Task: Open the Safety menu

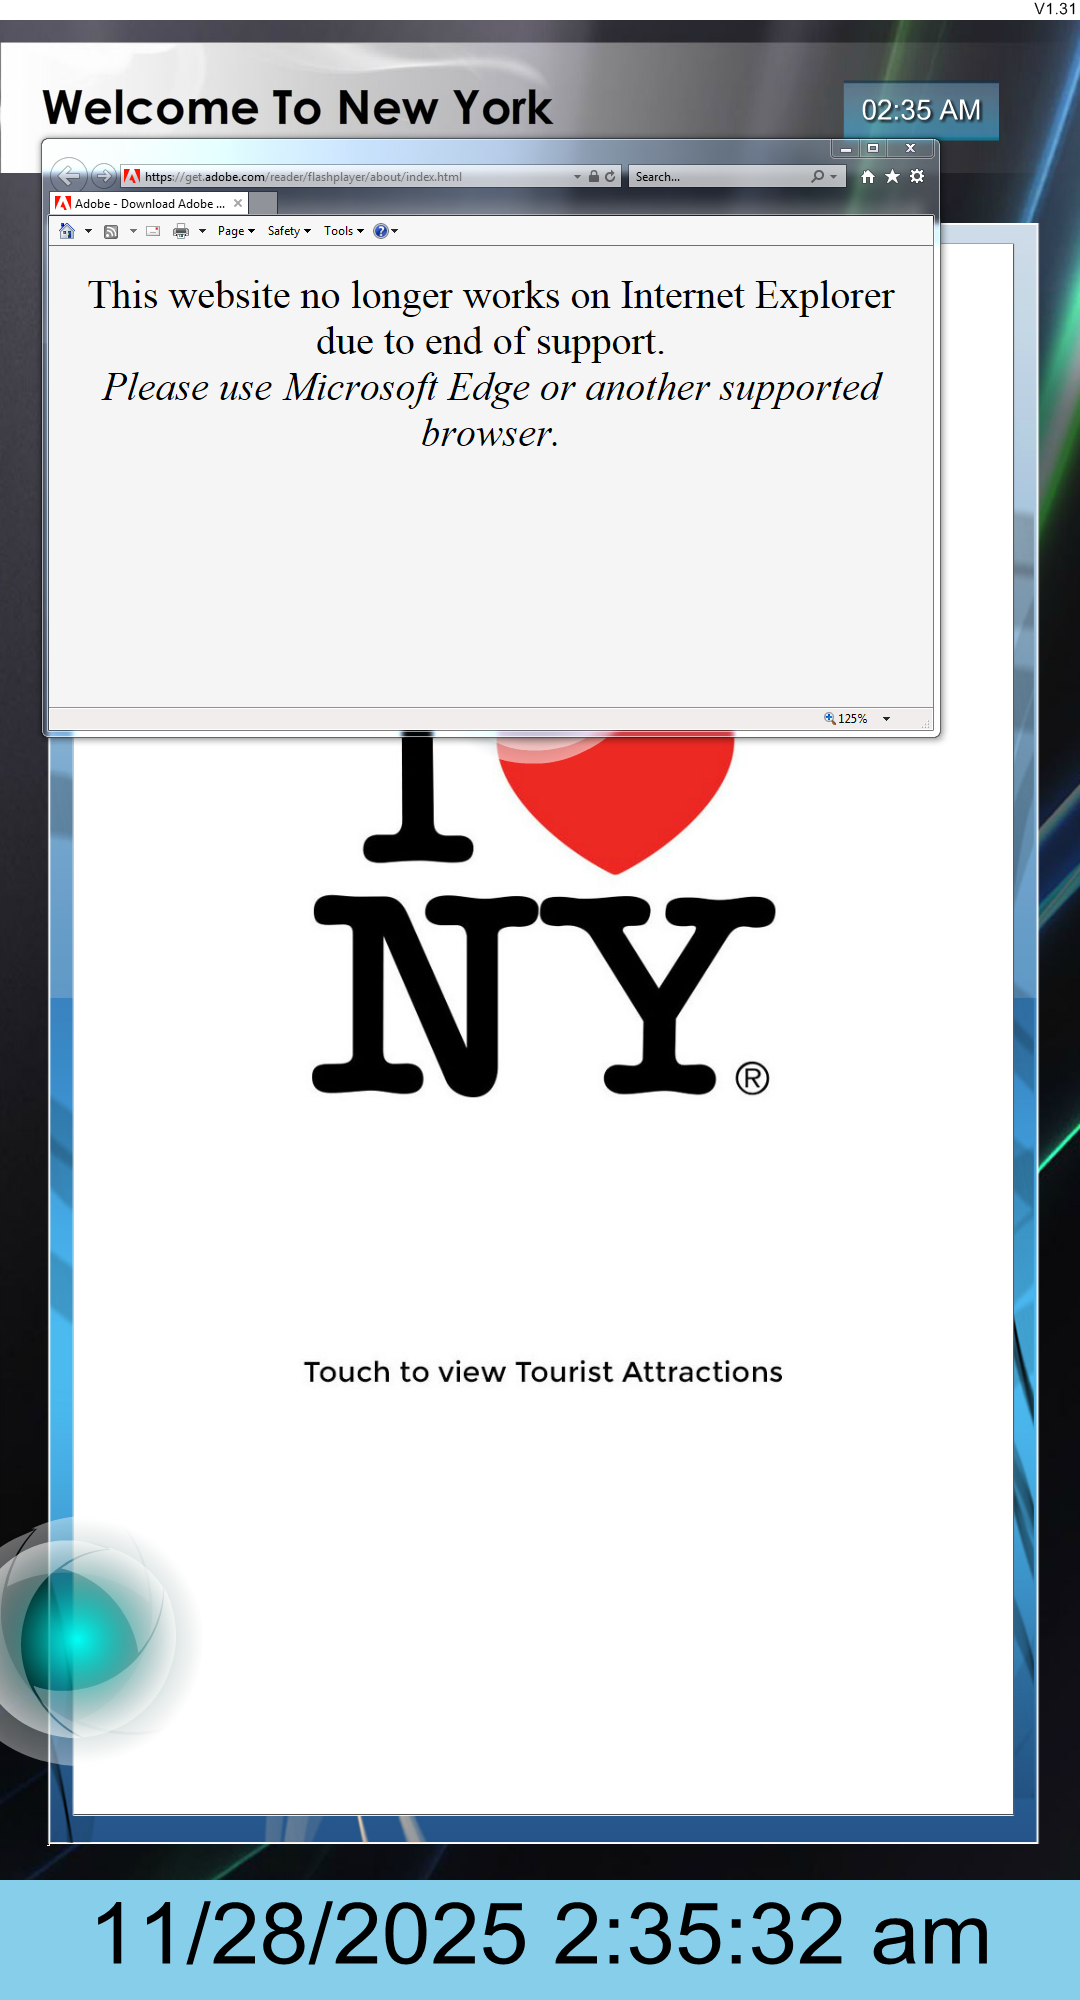Action: 289,231
